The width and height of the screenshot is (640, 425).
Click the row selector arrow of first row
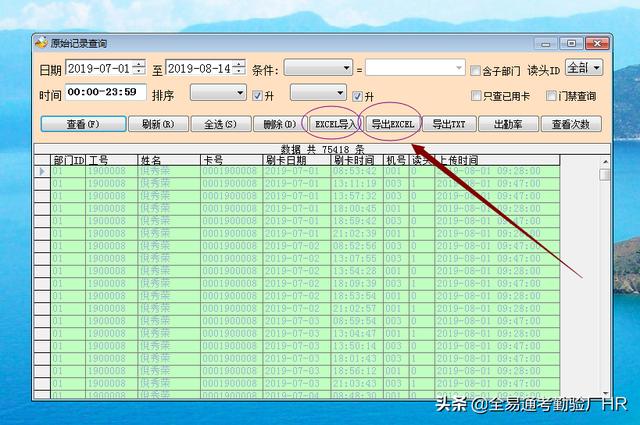point(42,171)
